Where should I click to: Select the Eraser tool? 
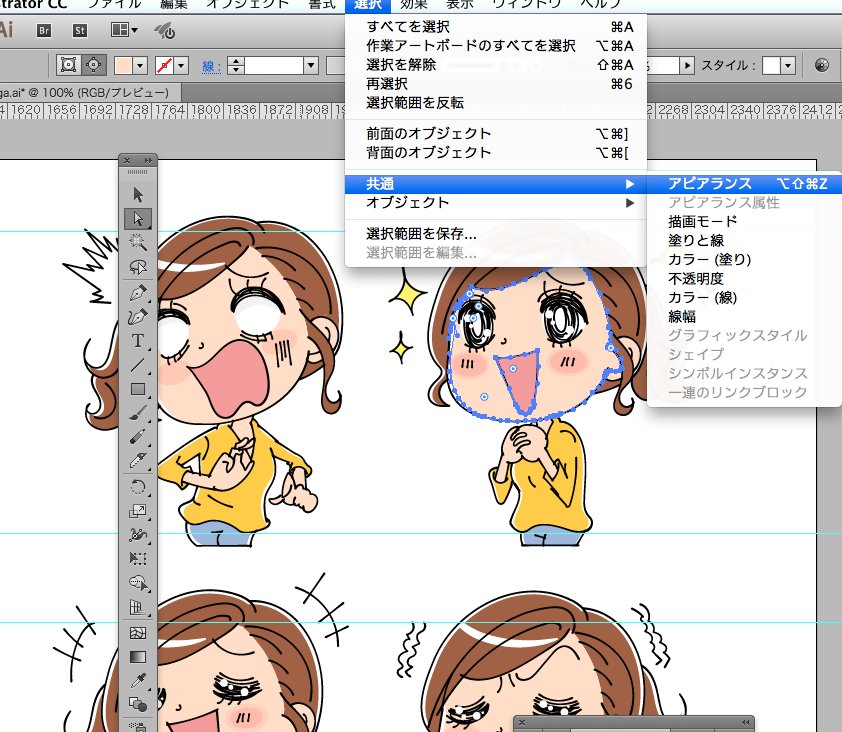[x=138, y=461]
